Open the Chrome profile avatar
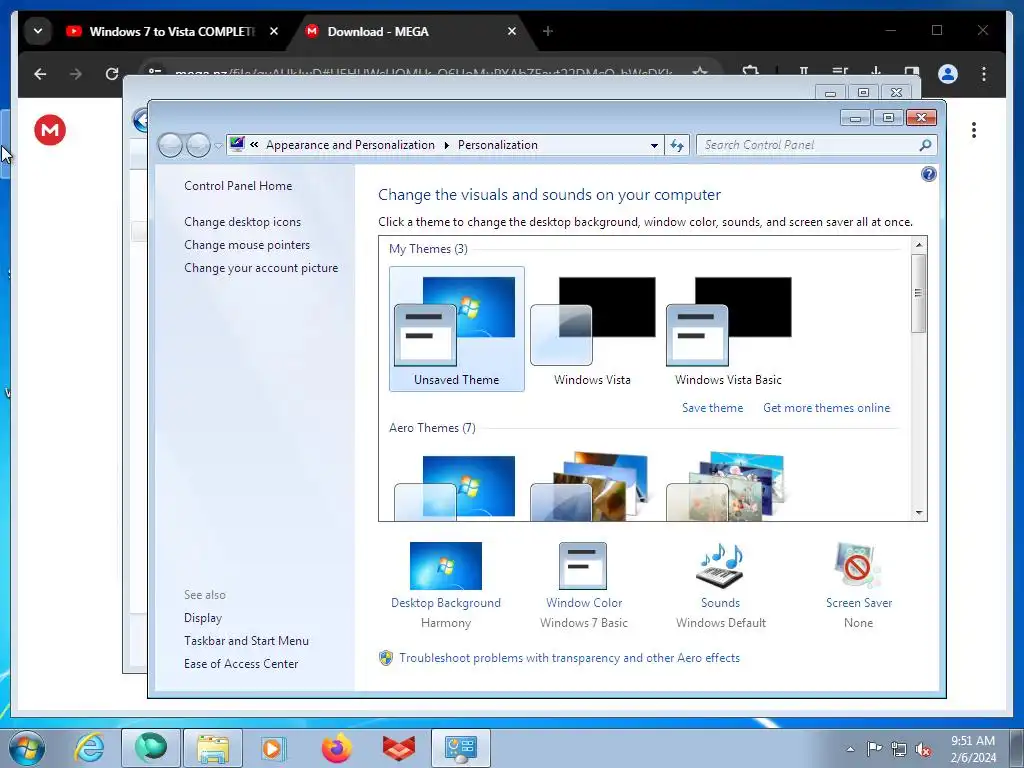The height and width of the screenshot is (768, 1024). point(948,74)
